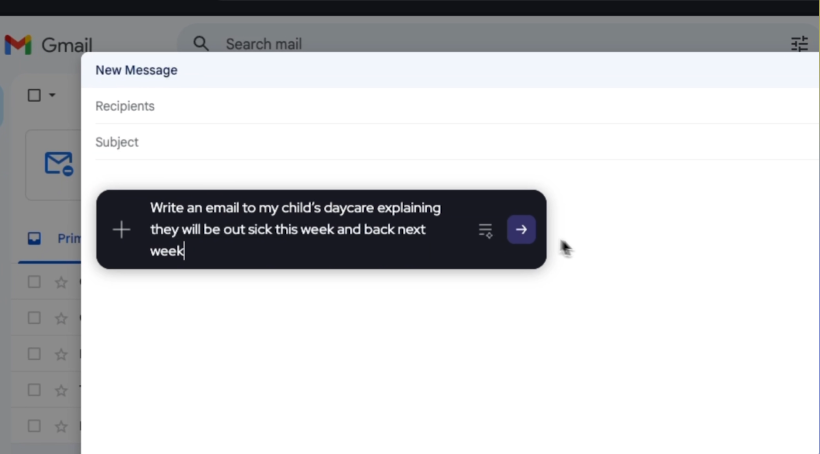Click the Gmail logo
Viewport: 820px width, 454px height.
click(48, 45)
